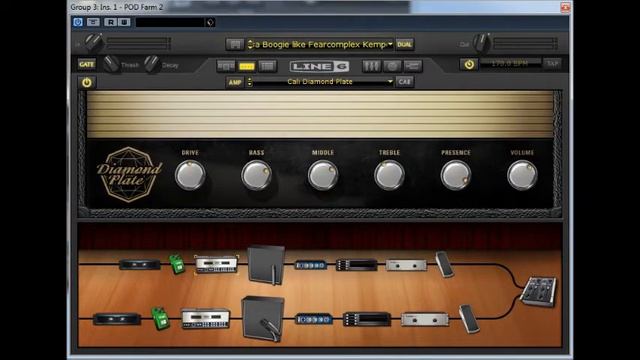Click the BASS knob on the amp
This screenshot has width=640, height=360.
pos(256,175)
